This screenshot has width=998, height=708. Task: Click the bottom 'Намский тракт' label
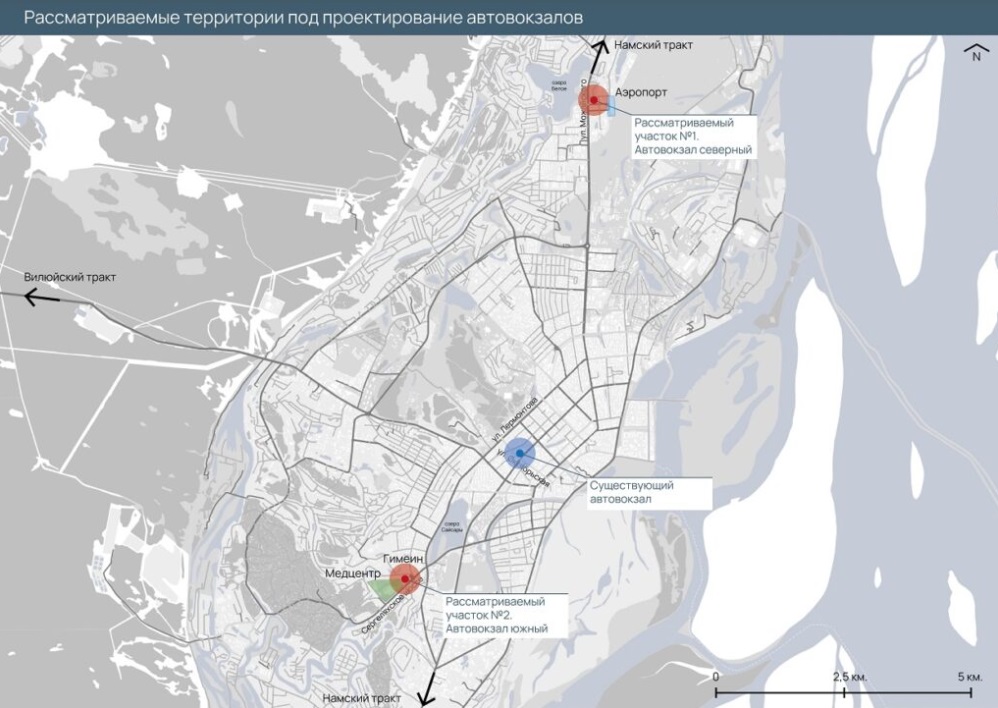362,698
